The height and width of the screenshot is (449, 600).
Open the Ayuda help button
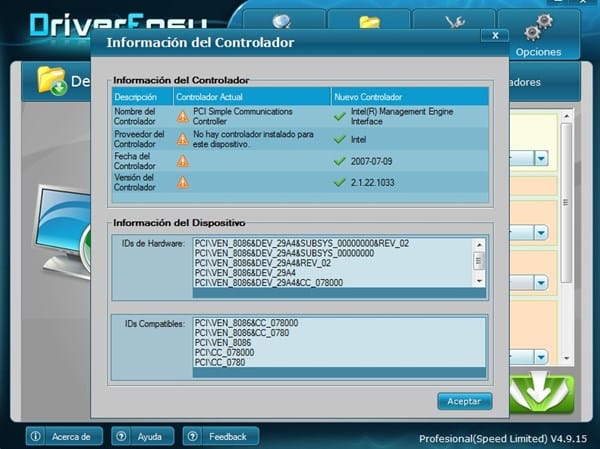point(142,436)
